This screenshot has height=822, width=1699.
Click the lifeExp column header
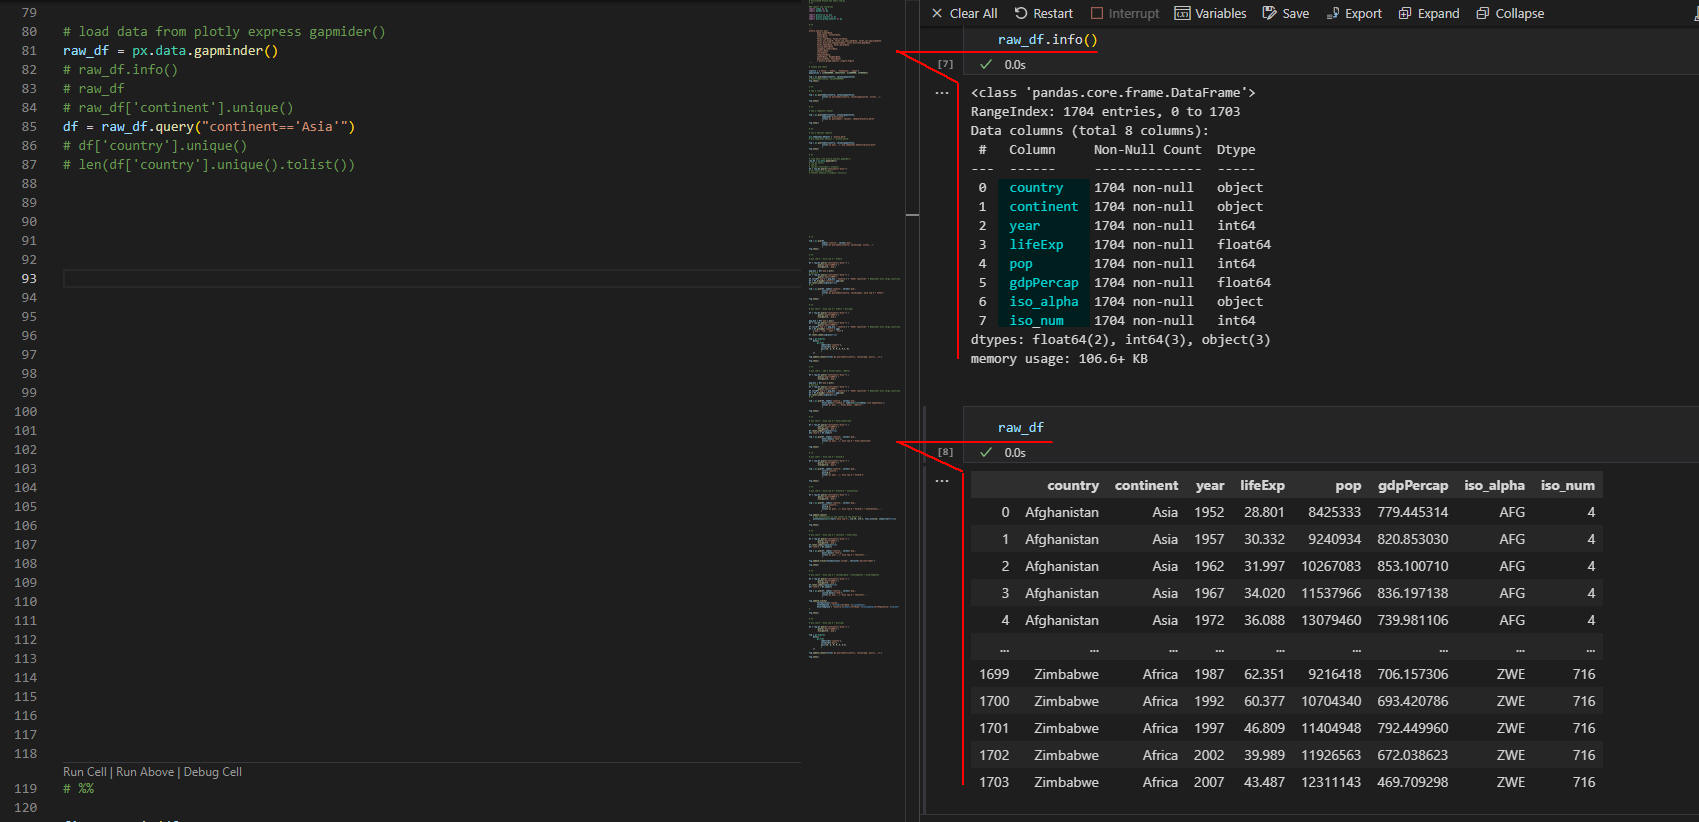pyautogui.click(x=1262, y=485)
